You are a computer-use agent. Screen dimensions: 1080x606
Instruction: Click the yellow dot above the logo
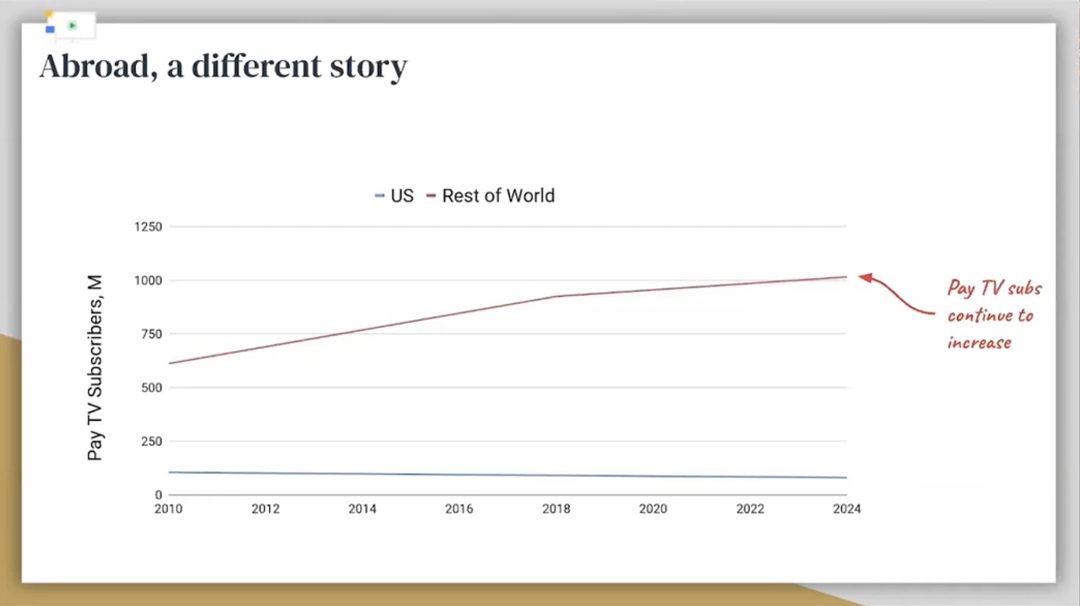coord(49,15)
